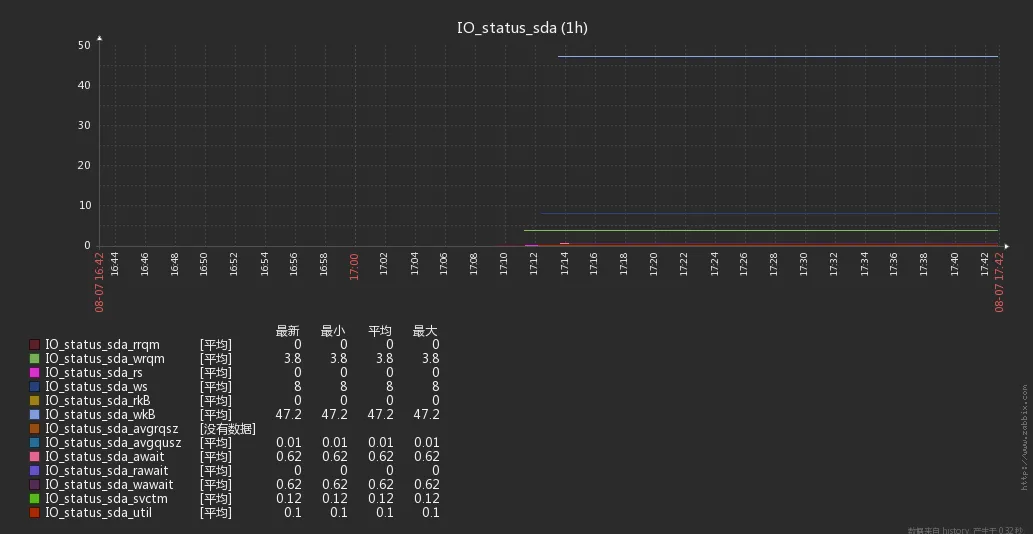
Task: Click the y-axis label 10
Action: click(x=84, y=205)
